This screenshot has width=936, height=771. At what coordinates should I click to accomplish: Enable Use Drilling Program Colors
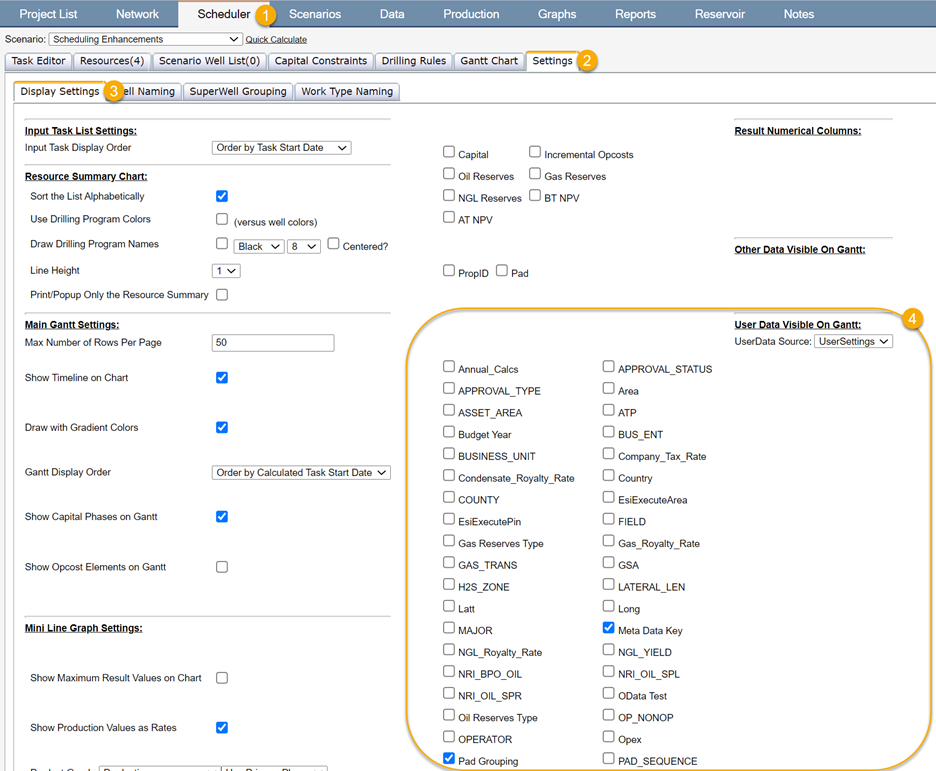click(x=222, y=219)
